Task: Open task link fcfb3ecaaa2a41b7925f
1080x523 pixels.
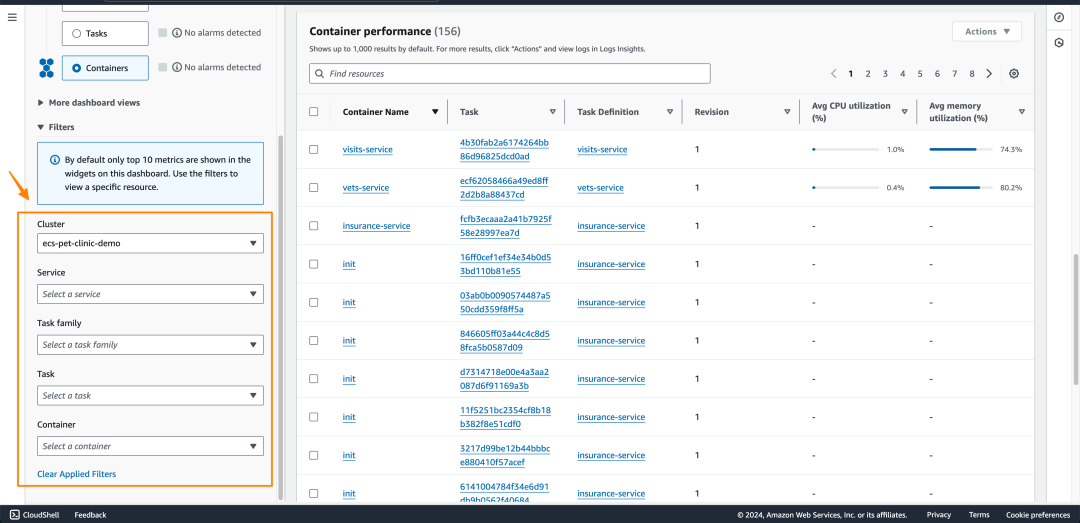Action: pyautogui.click(x=506, y=226)
